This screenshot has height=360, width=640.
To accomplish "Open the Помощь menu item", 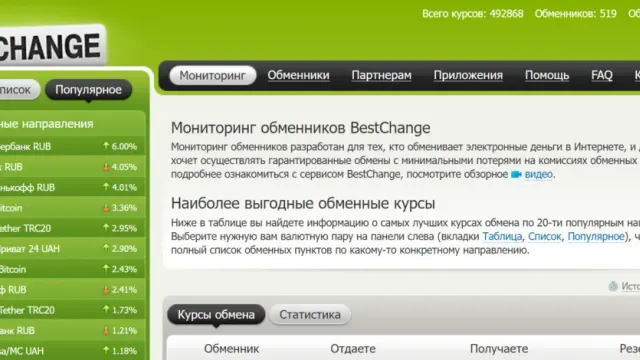I will click(x=547, y=76).
